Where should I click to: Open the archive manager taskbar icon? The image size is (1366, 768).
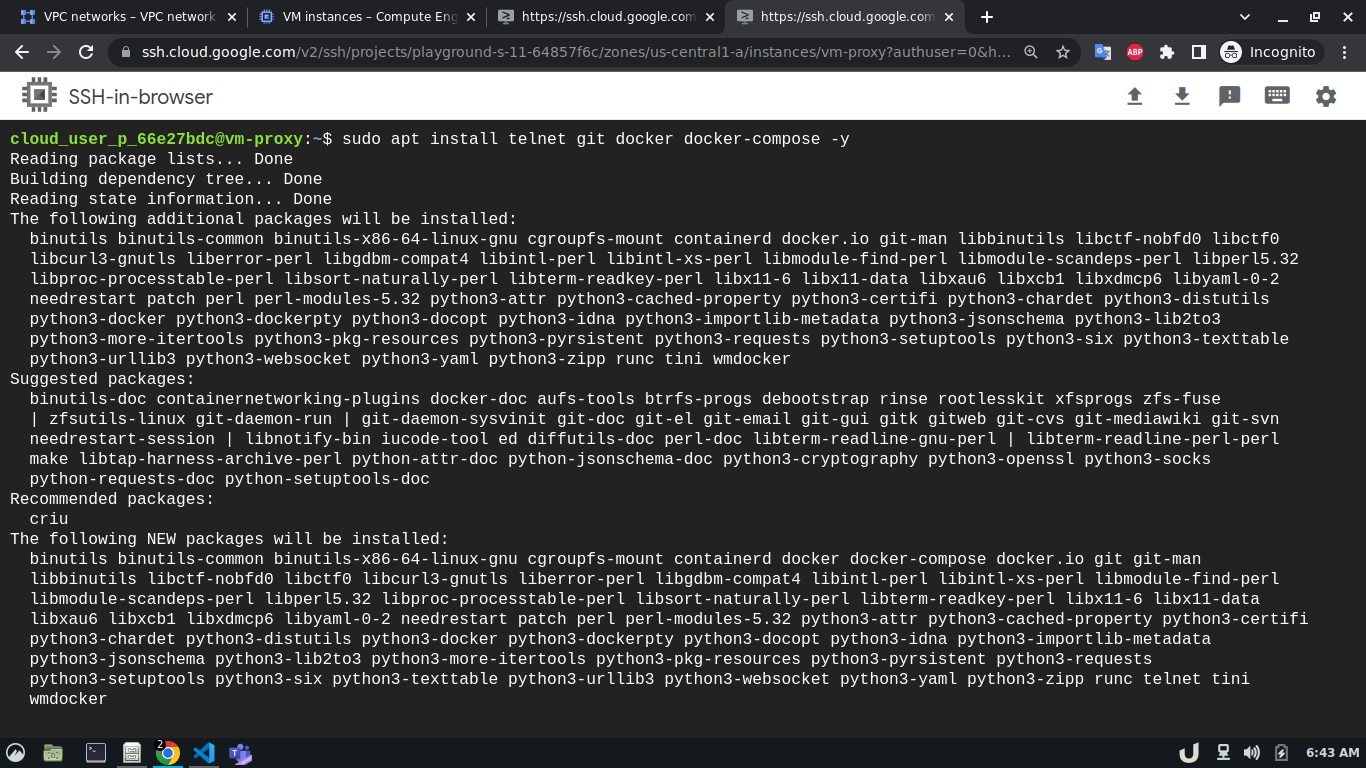[131, 753]
